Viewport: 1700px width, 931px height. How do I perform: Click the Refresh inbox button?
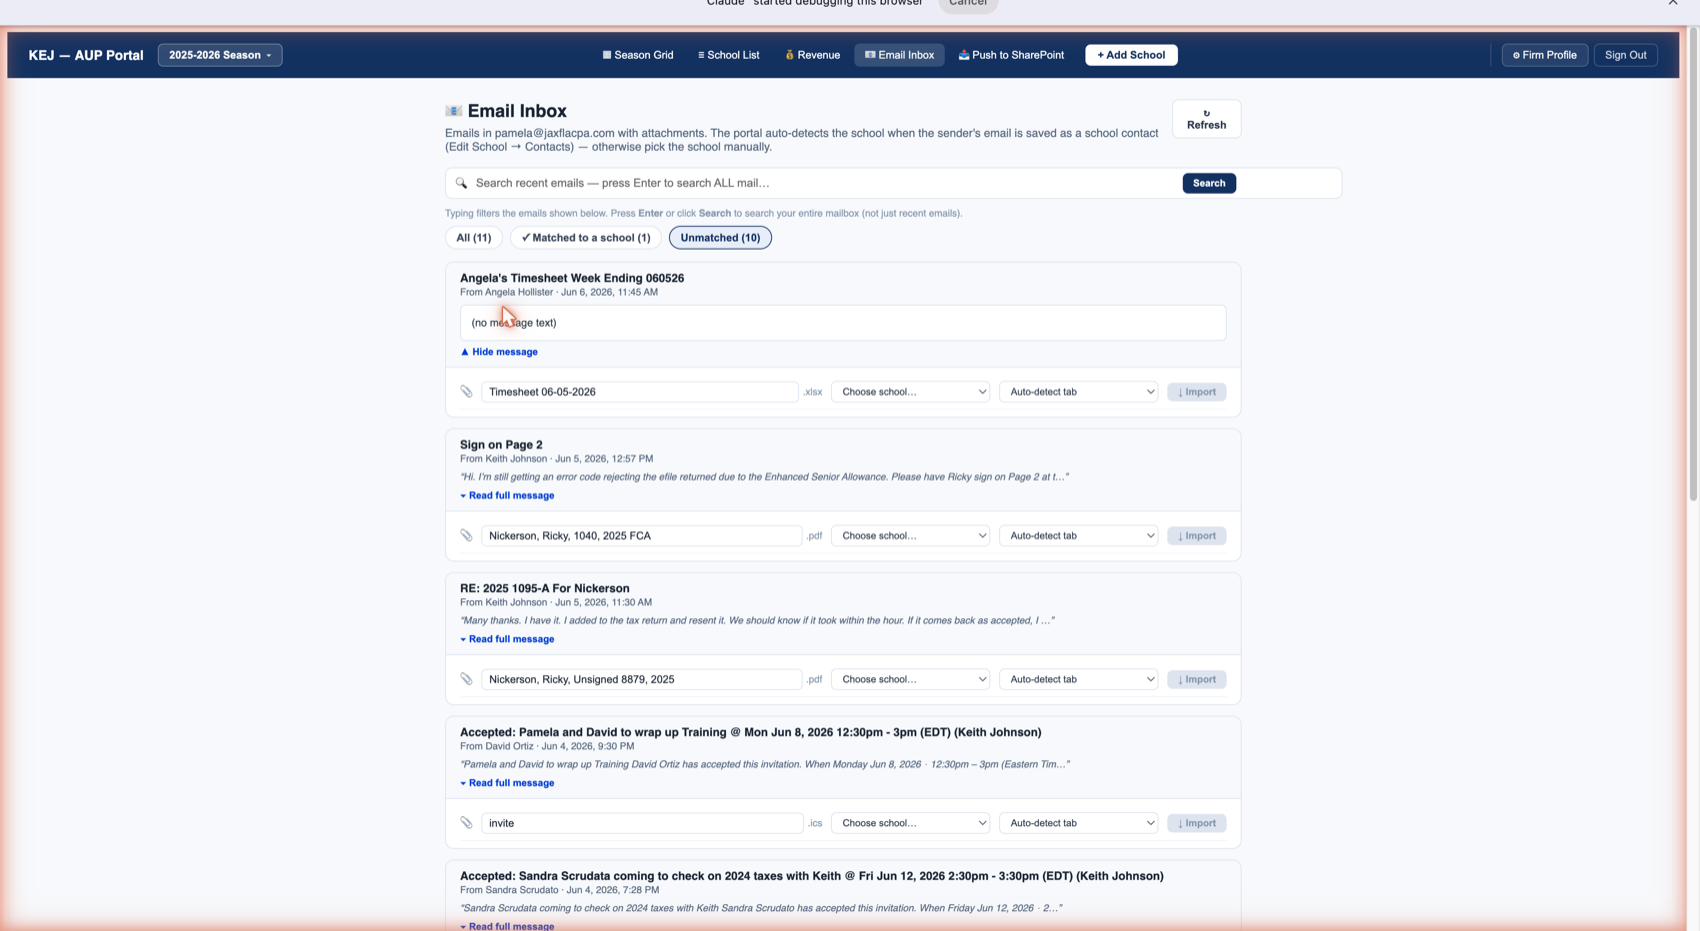point(1206,119)
